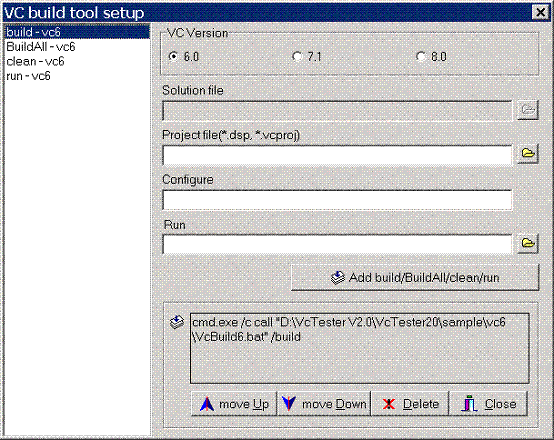
Task: Highlight "run - vc6" list item
Action: point(77,76)
